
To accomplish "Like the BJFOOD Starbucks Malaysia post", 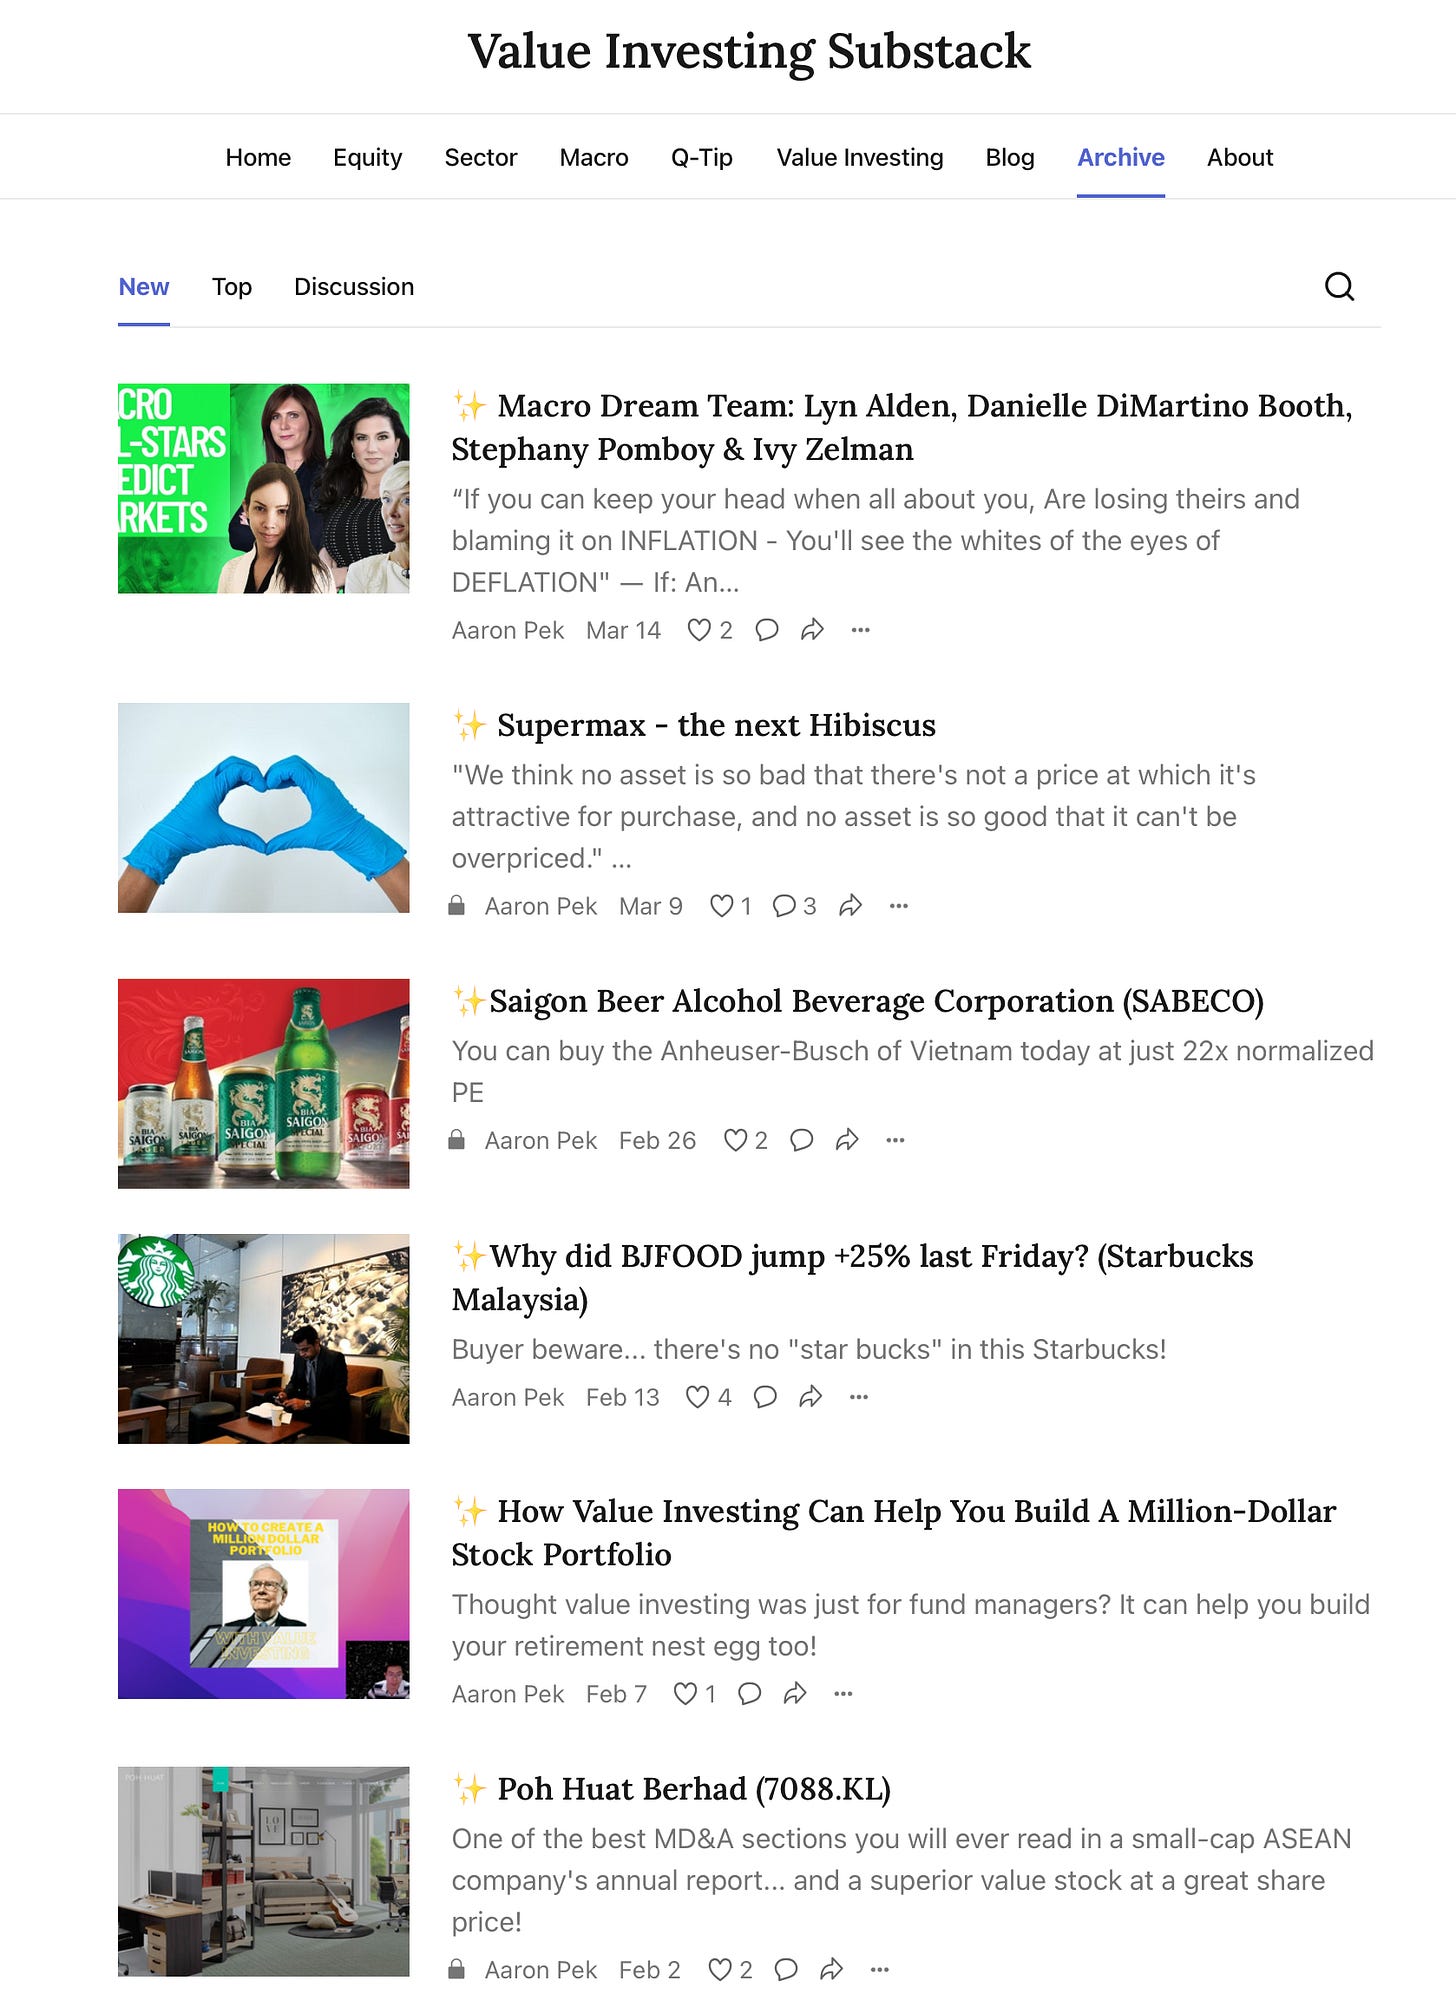I will [x=709, y=1397].
